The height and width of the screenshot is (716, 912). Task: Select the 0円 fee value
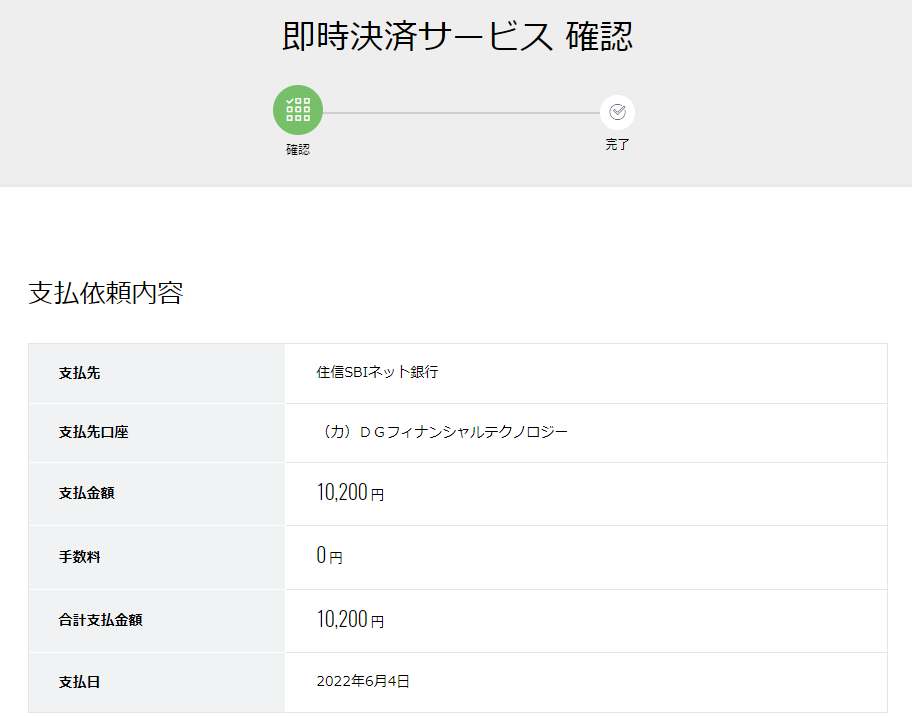tap(329, 555)
